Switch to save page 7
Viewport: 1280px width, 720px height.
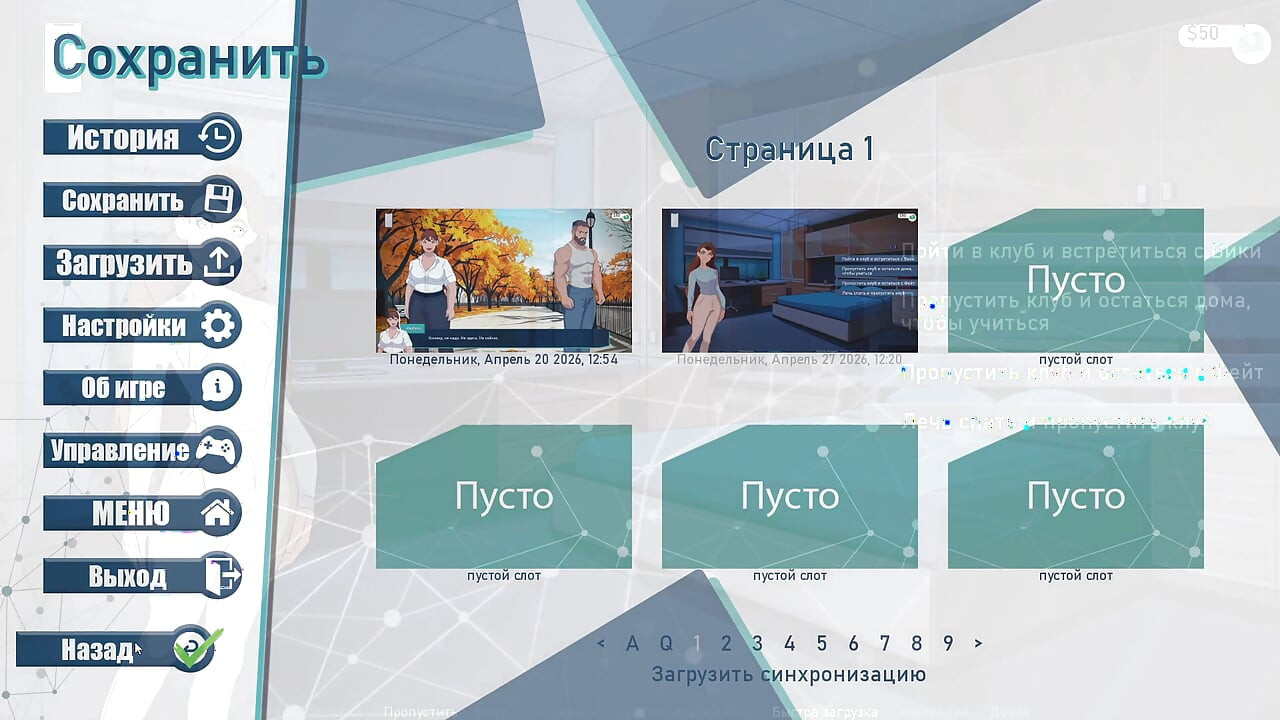885,643
